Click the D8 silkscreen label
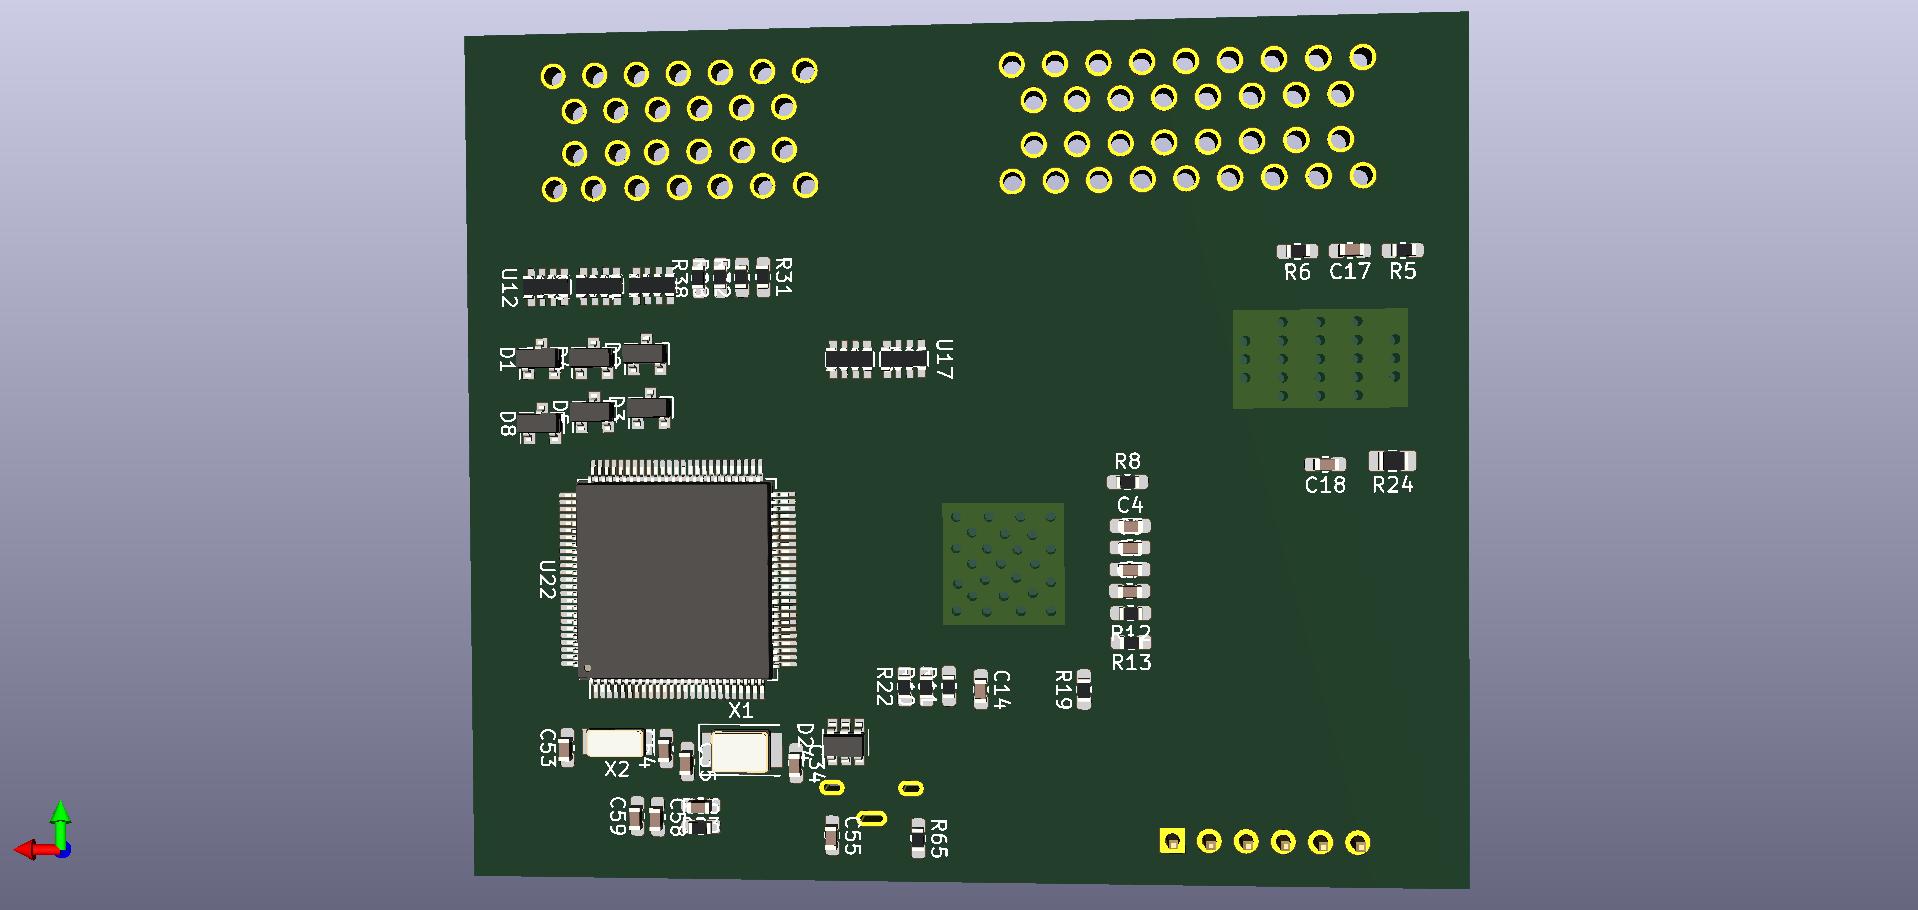Image resolution: width=1918 pixels, height=910 pixels. [x=507, y=424]
